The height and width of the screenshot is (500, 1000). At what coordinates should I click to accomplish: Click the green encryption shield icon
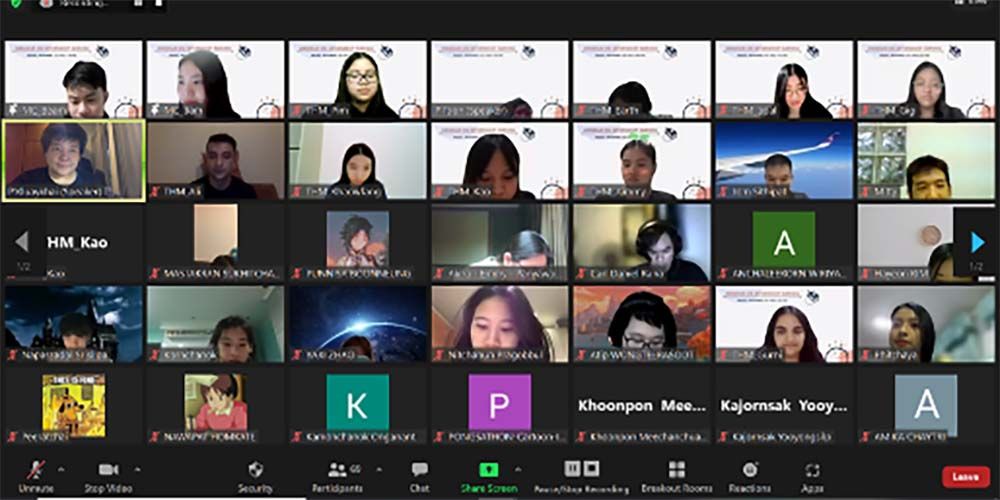[x=15, y=4]
